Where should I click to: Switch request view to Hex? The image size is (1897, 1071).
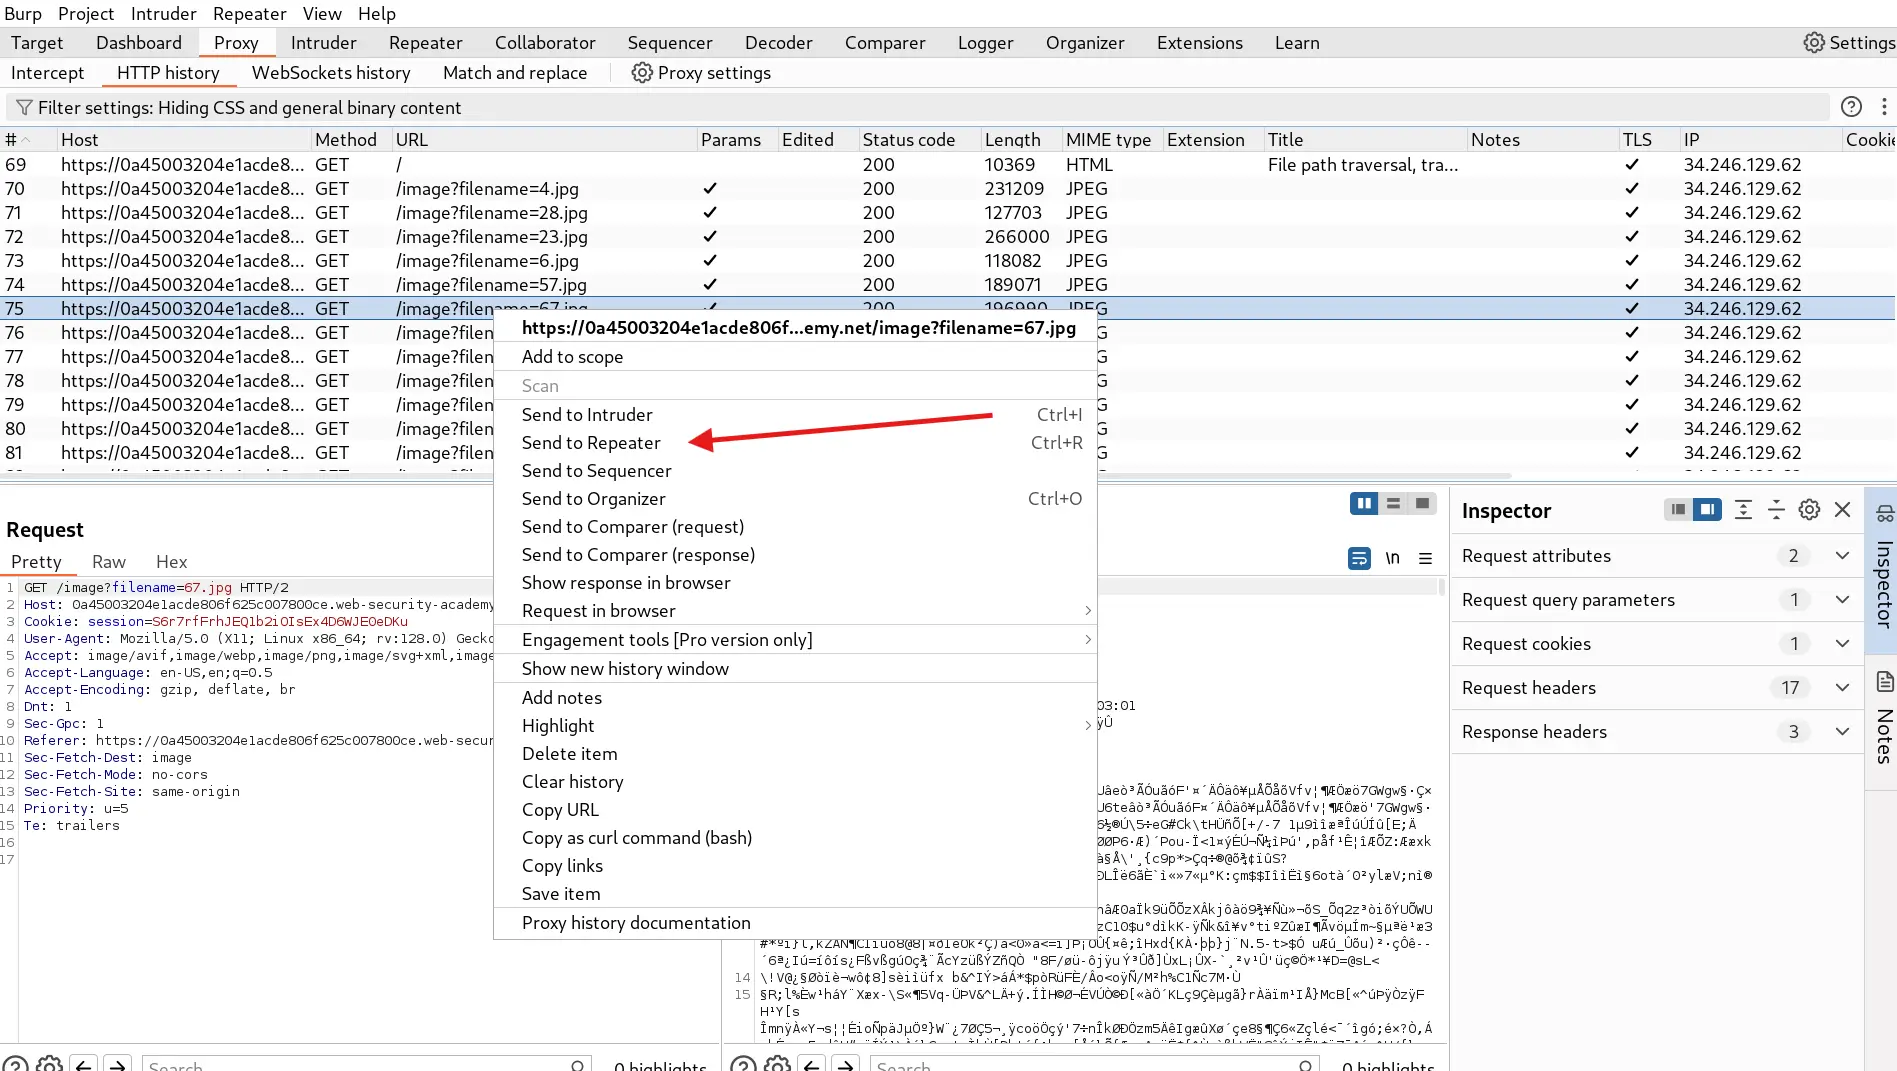click(171, 562)
